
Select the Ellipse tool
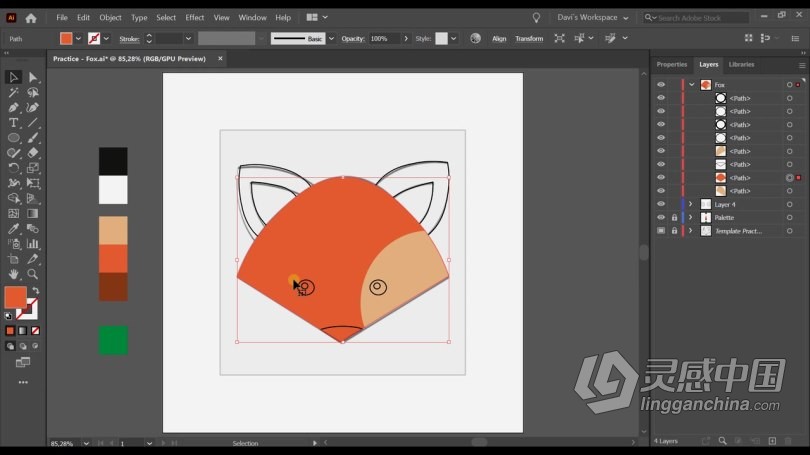point(13,138)
